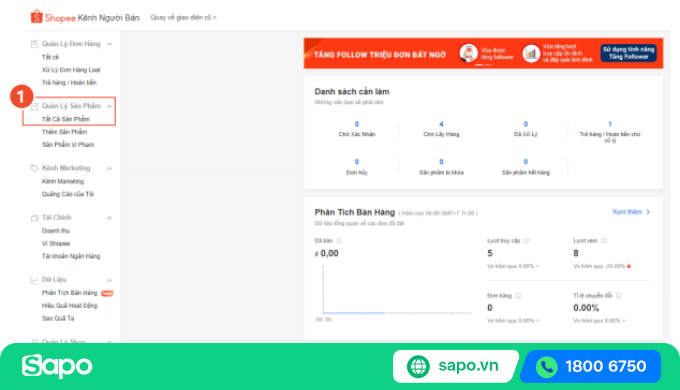Click the Tài Chính wallet icon

(x=34, y=218)
